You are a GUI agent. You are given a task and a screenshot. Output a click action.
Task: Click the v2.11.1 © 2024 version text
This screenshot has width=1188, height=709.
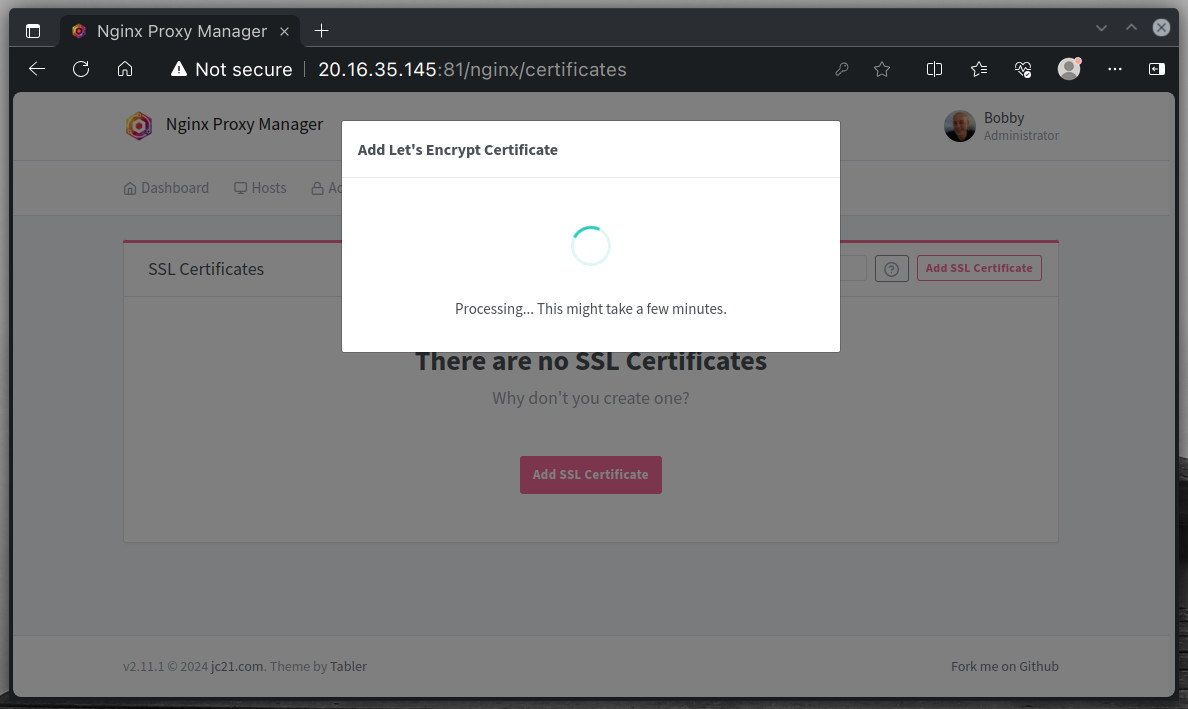click(165, 667)
